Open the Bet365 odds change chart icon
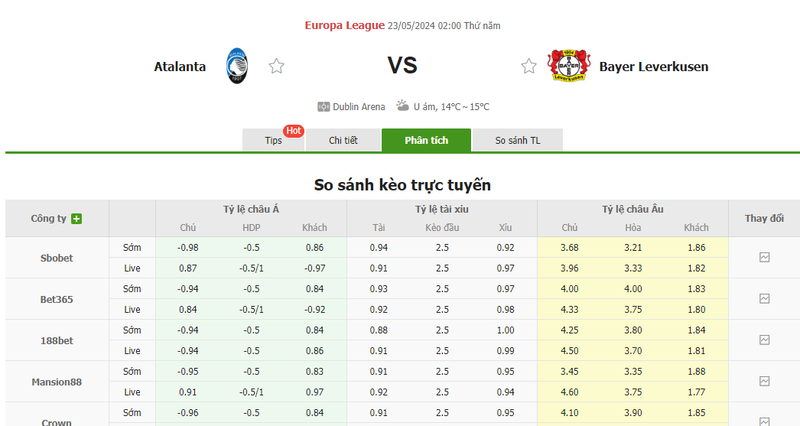This screenshot has height=426, width=800. tap(764, 299)
